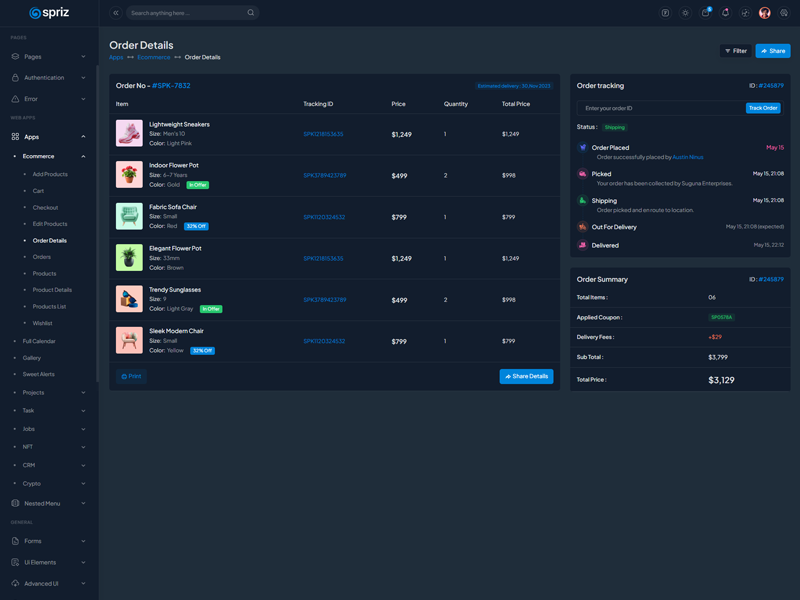The height and width of the screenshot is (600, 800).
Task: Click the Filter button
Action: pos(736,51)
